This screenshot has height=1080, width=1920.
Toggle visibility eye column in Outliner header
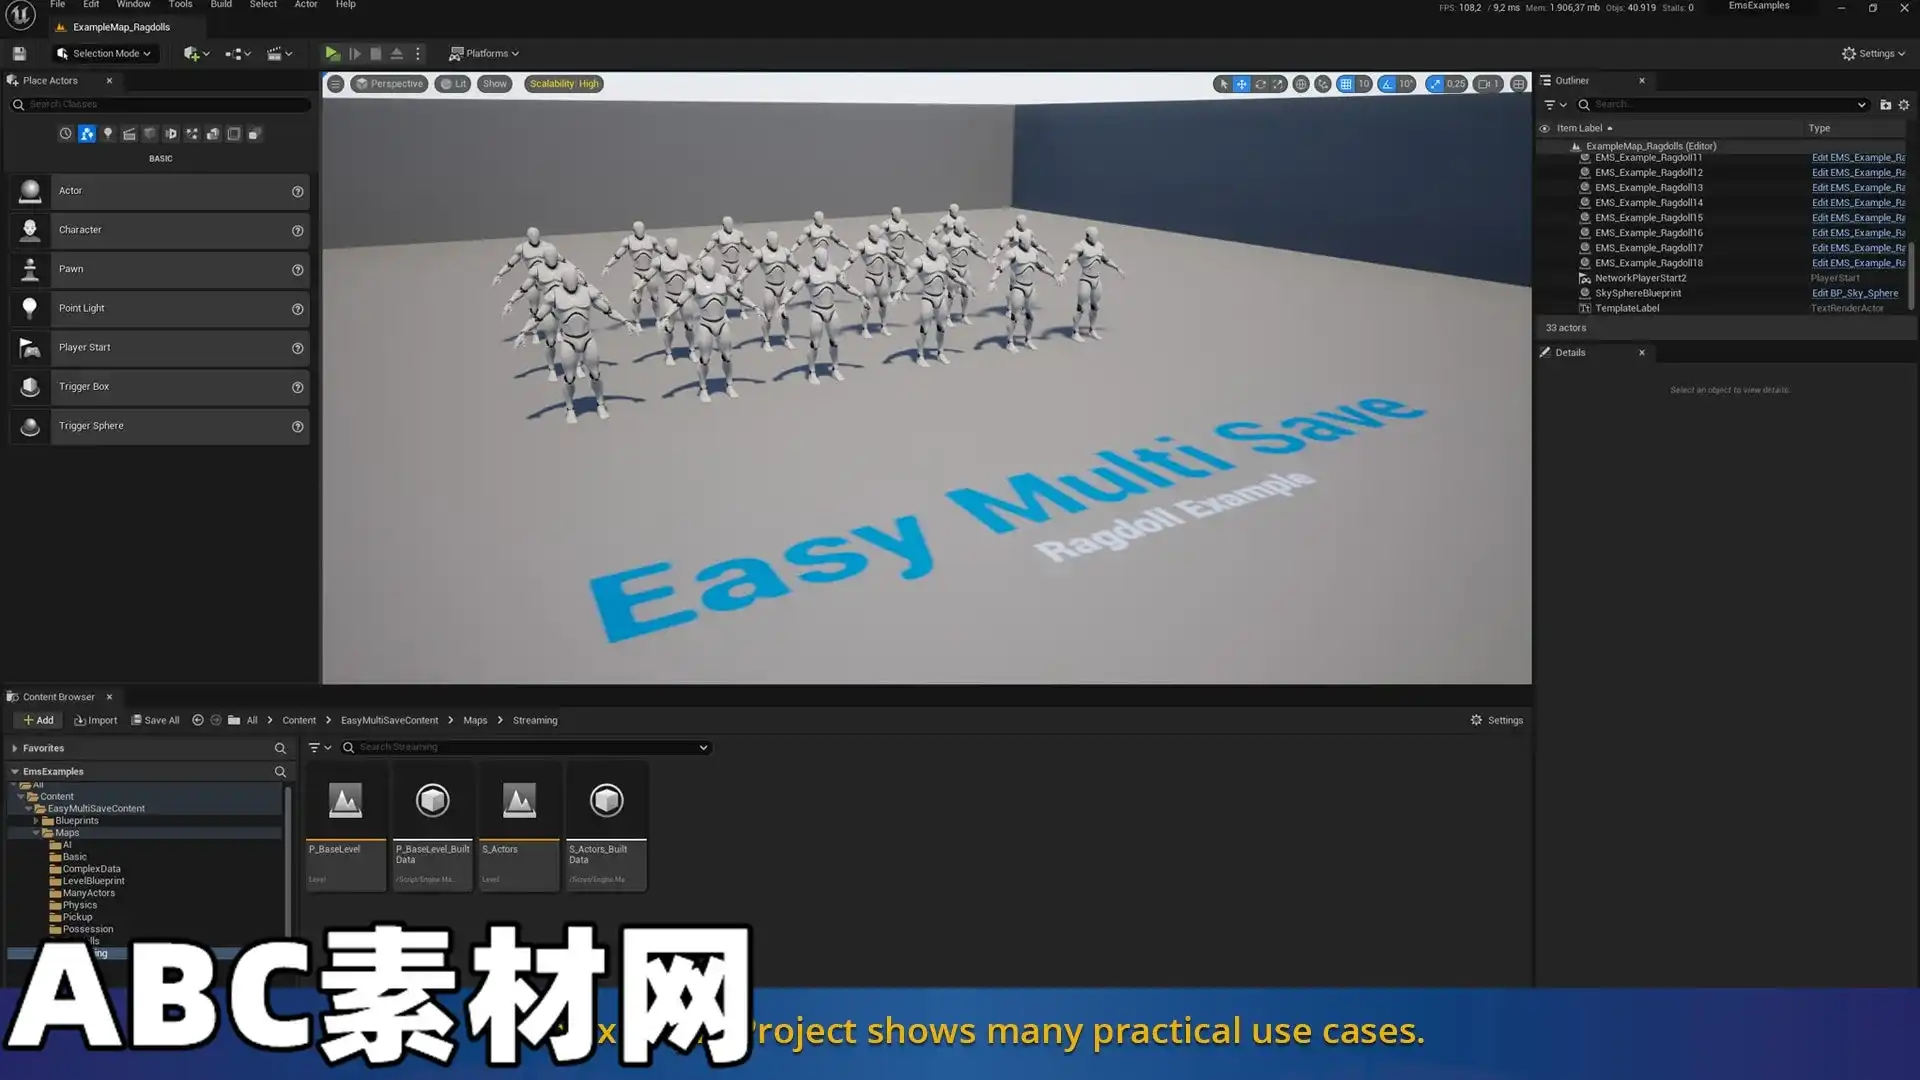pos(1544,128)
